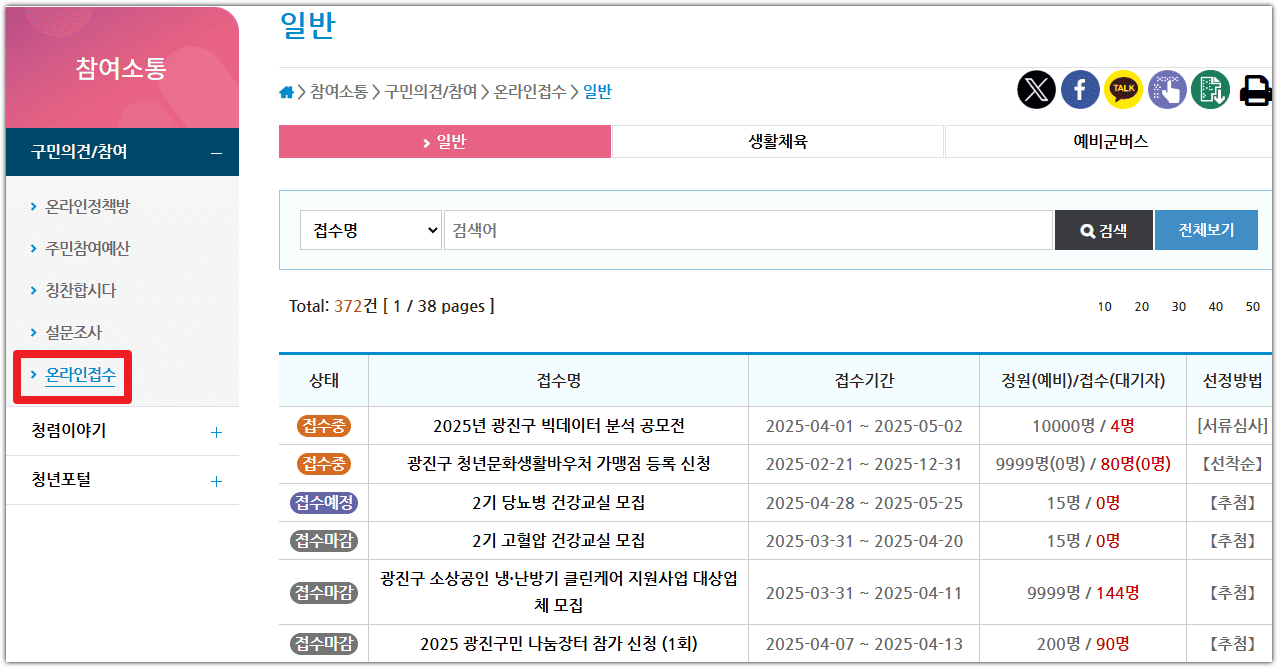
Task: Share the page on X
Action: coord(1036,89)
